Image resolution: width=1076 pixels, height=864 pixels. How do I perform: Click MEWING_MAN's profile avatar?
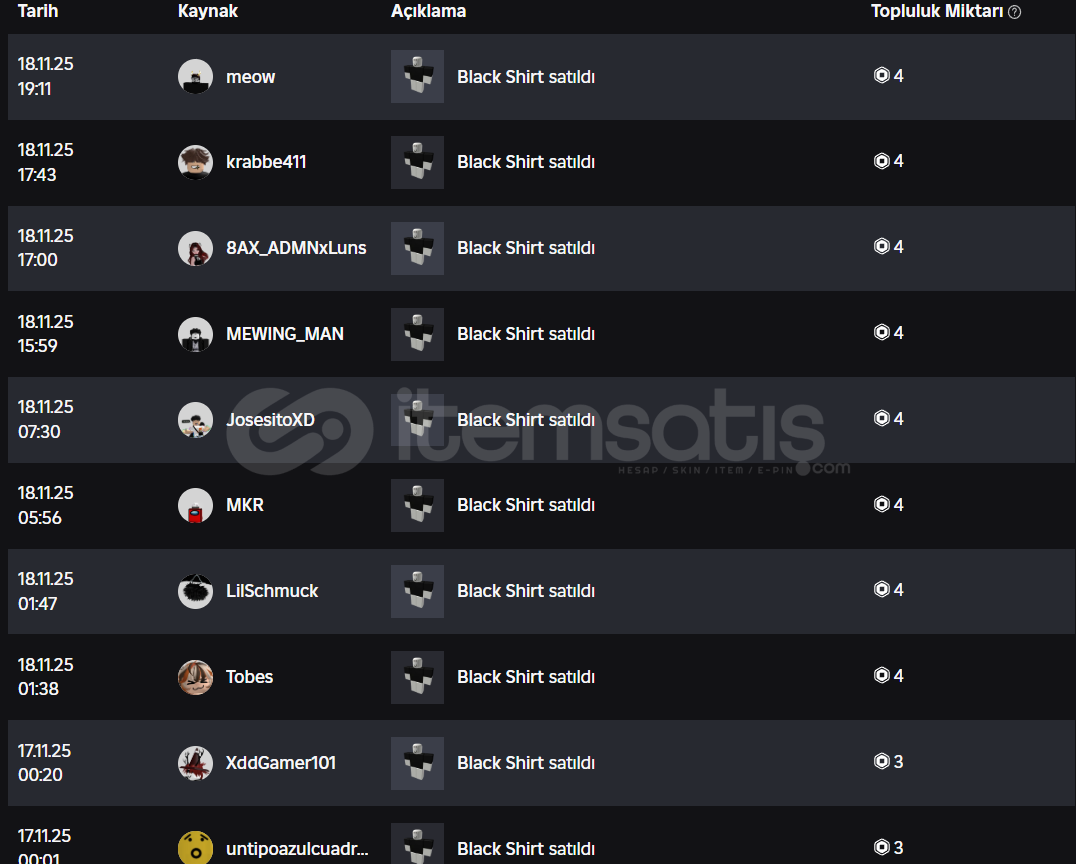click(x=195, y=334)
